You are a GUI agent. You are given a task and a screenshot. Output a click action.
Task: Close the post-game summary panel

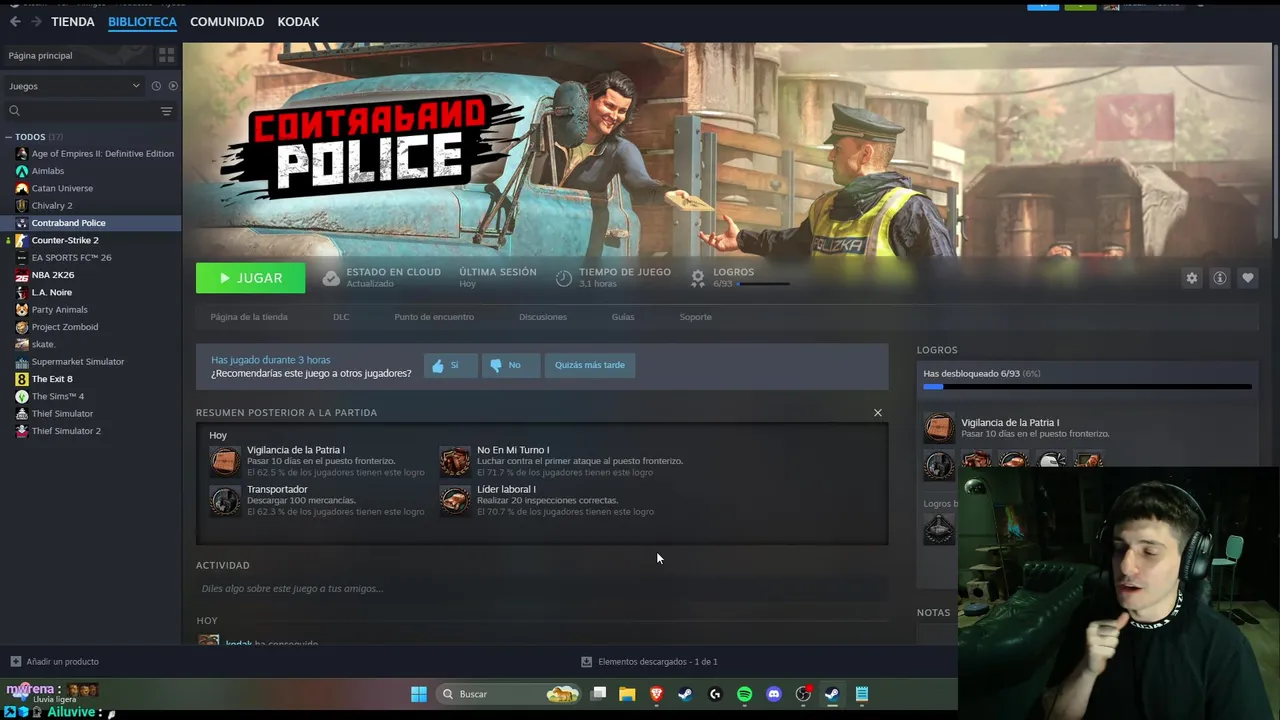878,412
